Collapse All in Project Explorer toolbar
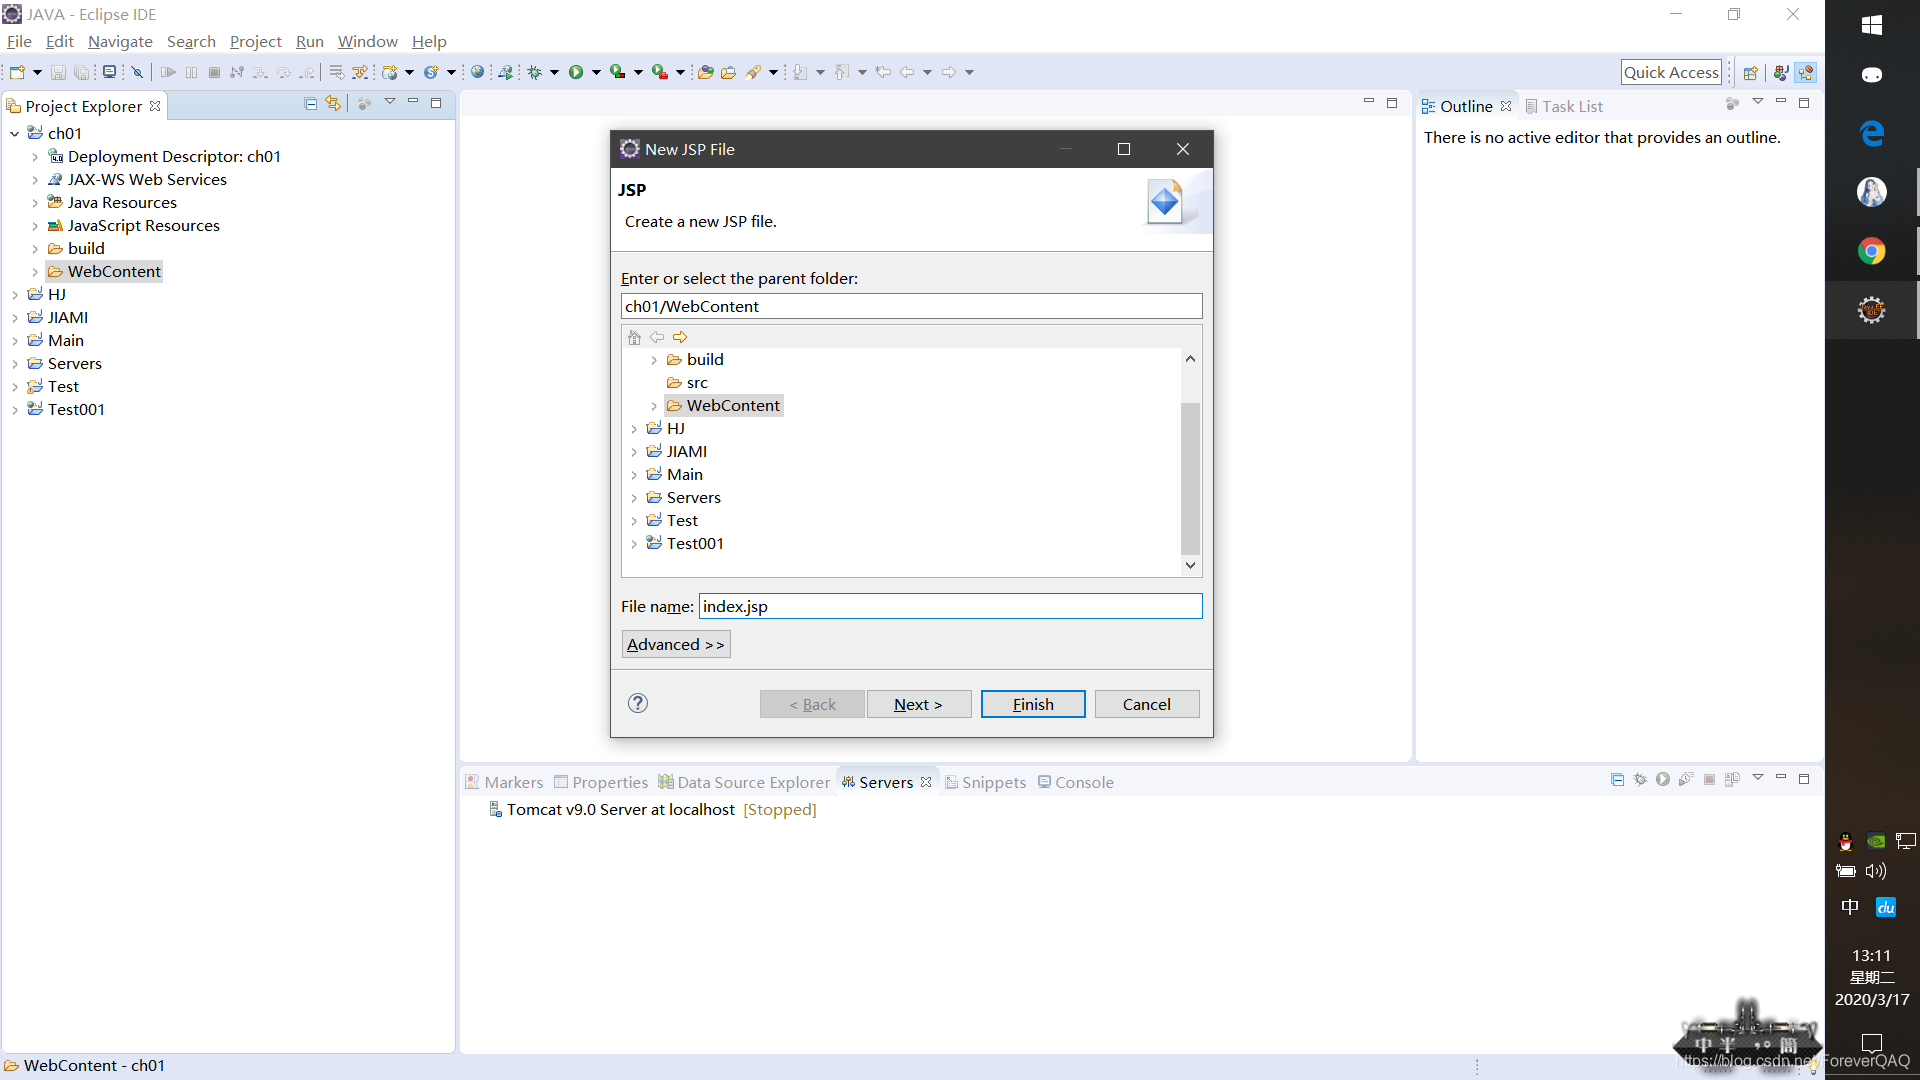This screenshot has width=1920, height=1080. pyautogui.click(x=310, y=103)
